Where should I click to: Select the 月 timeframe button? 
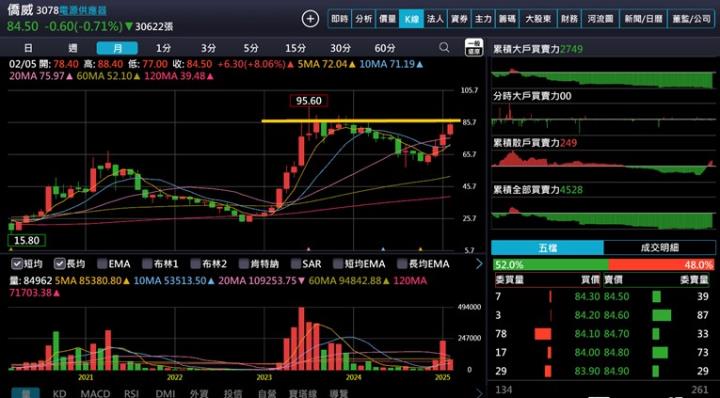(117, 48)
